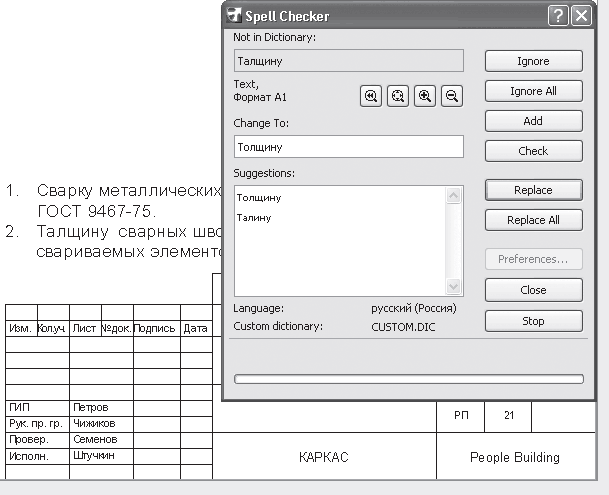The width and height of the screenshot is (609, 495).
Task: Click the Replace All button
Action: (533, 220)
